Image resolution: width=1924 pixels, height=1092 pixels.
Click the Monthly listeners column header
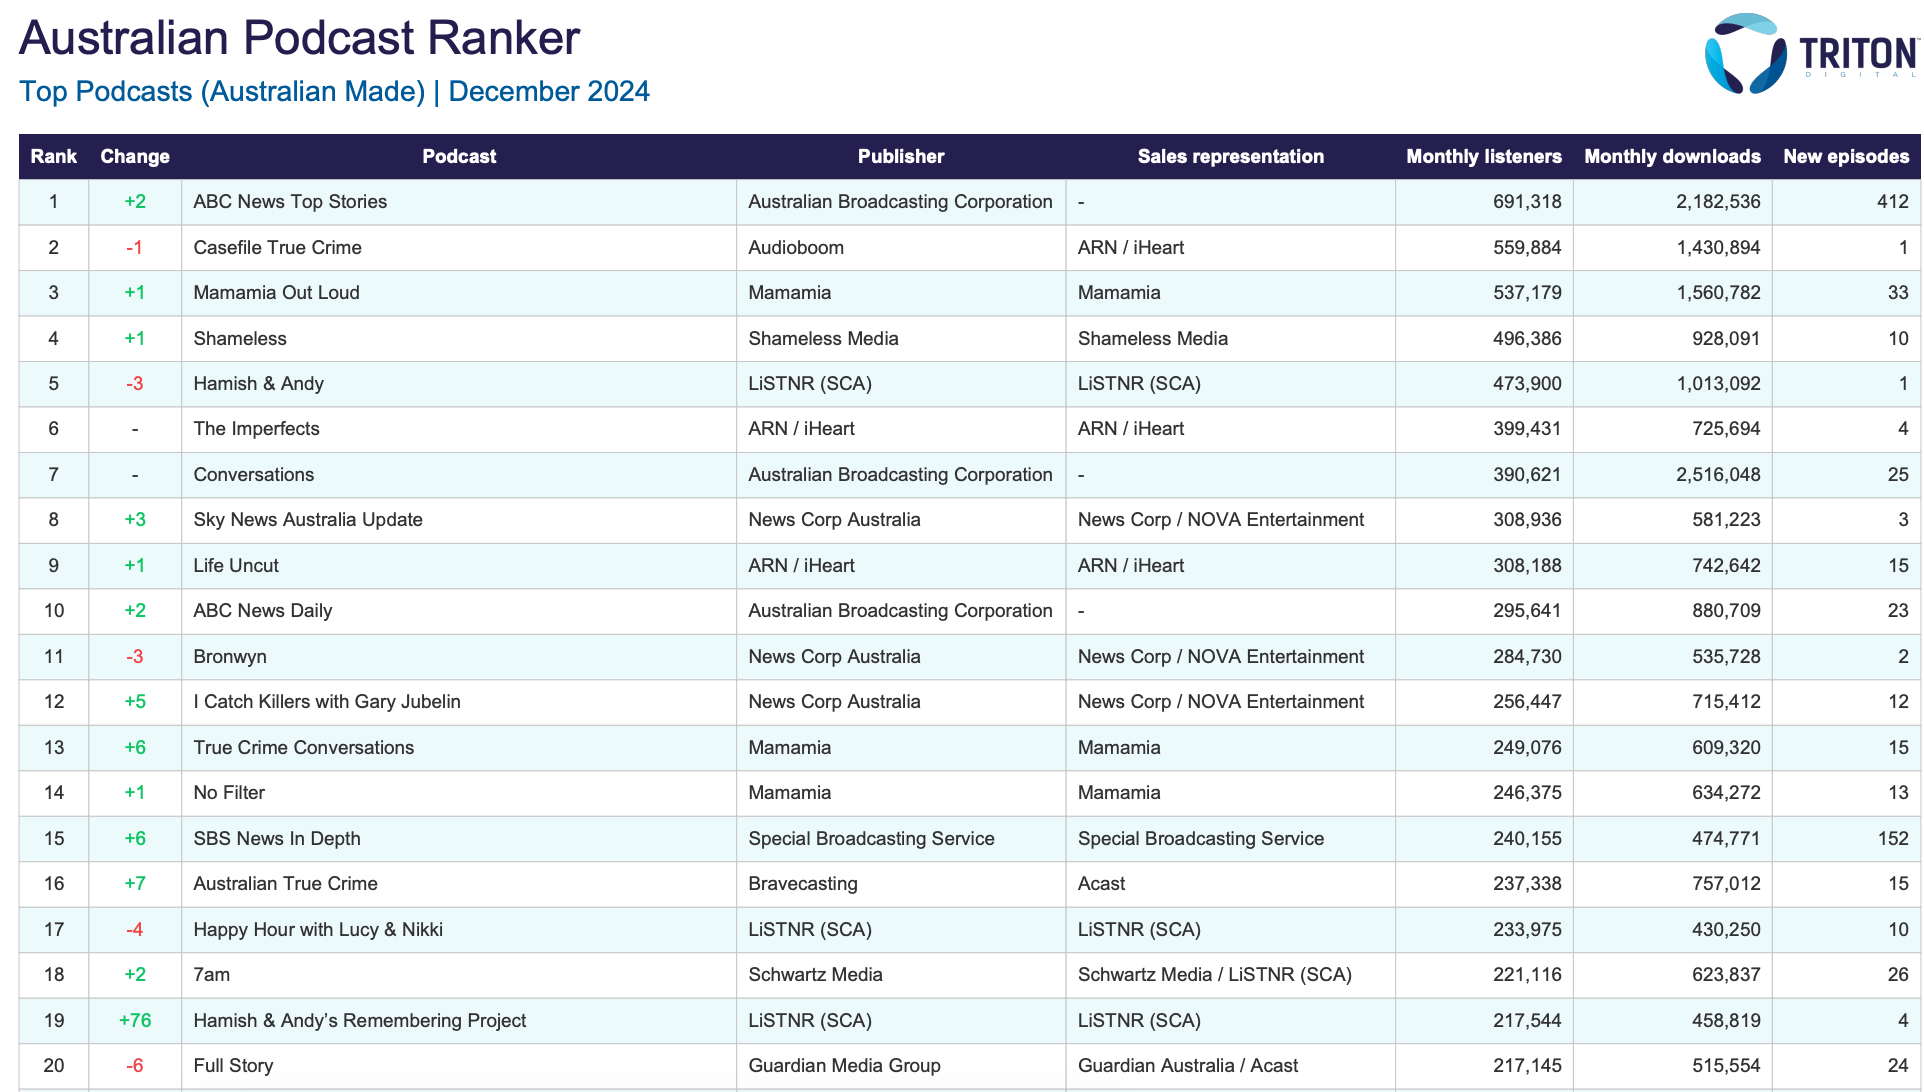pos(1484,156)
